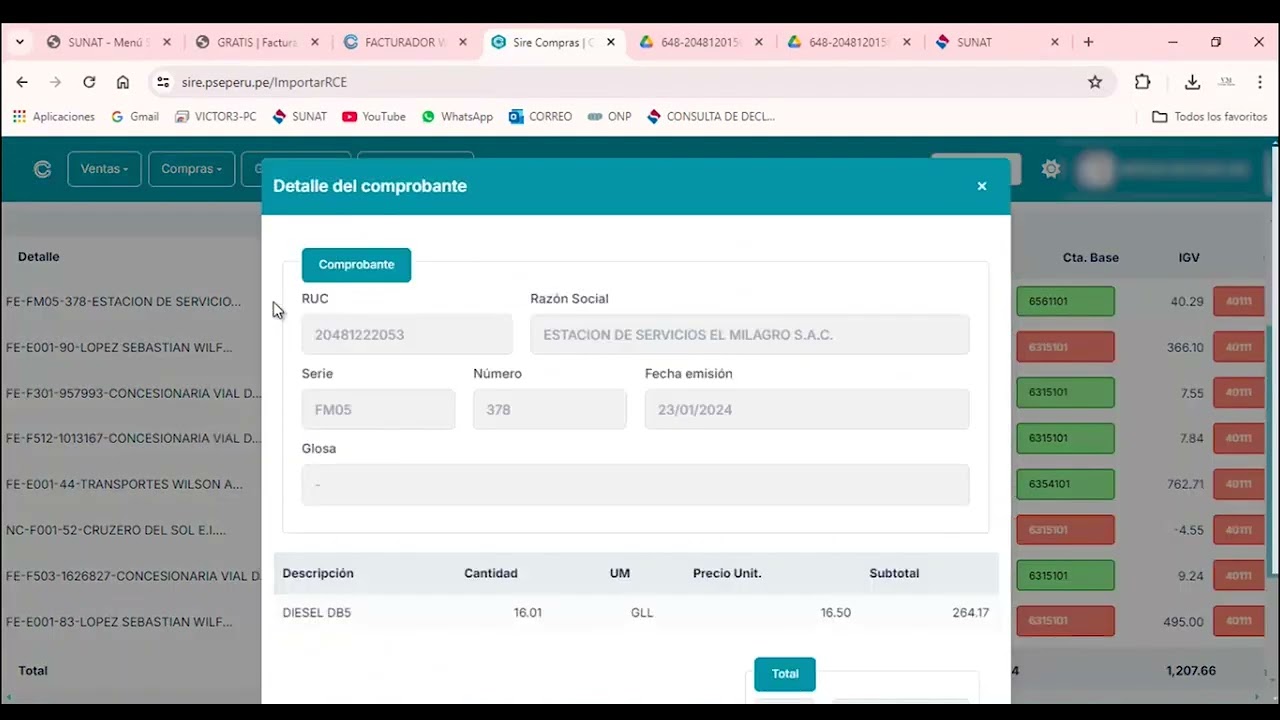Open ONP bookmark
Image resolution: width=1280 pixels, height=720 pixels.
pyautogui.click(x=610, y=117)
